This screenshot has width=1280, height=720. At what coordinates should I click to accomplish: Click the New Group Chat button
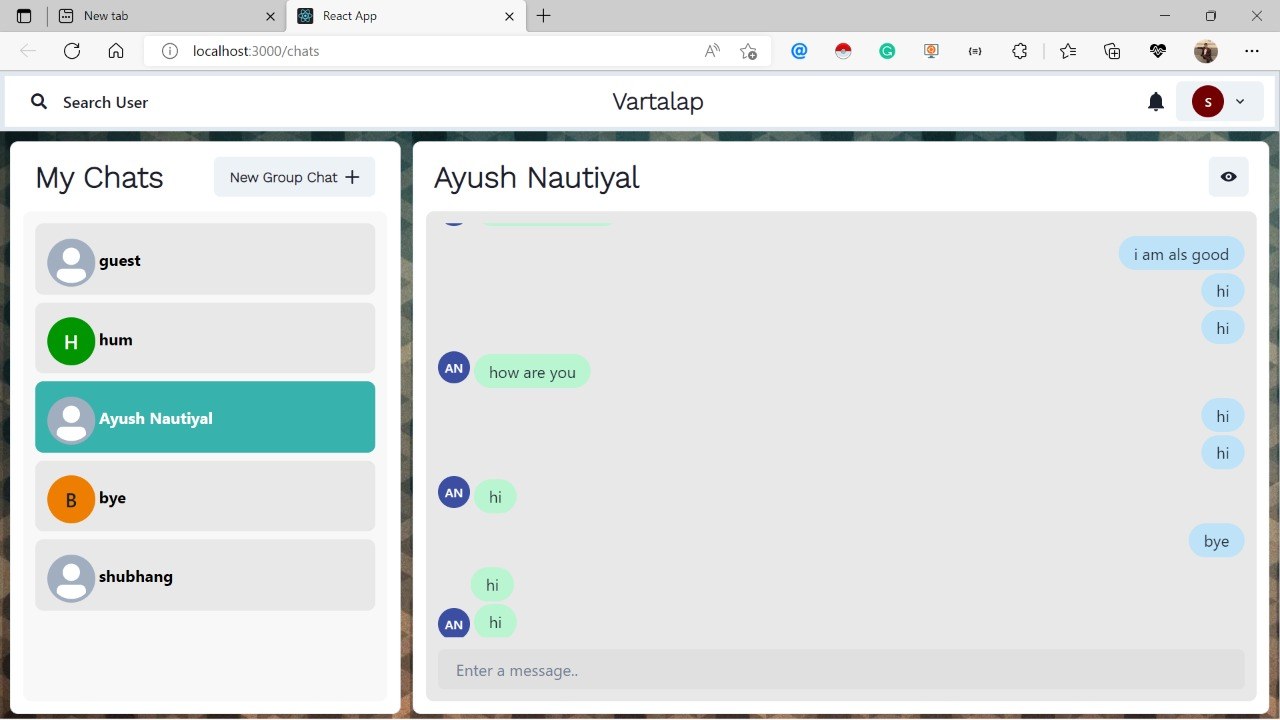click(x=294, y=177)
